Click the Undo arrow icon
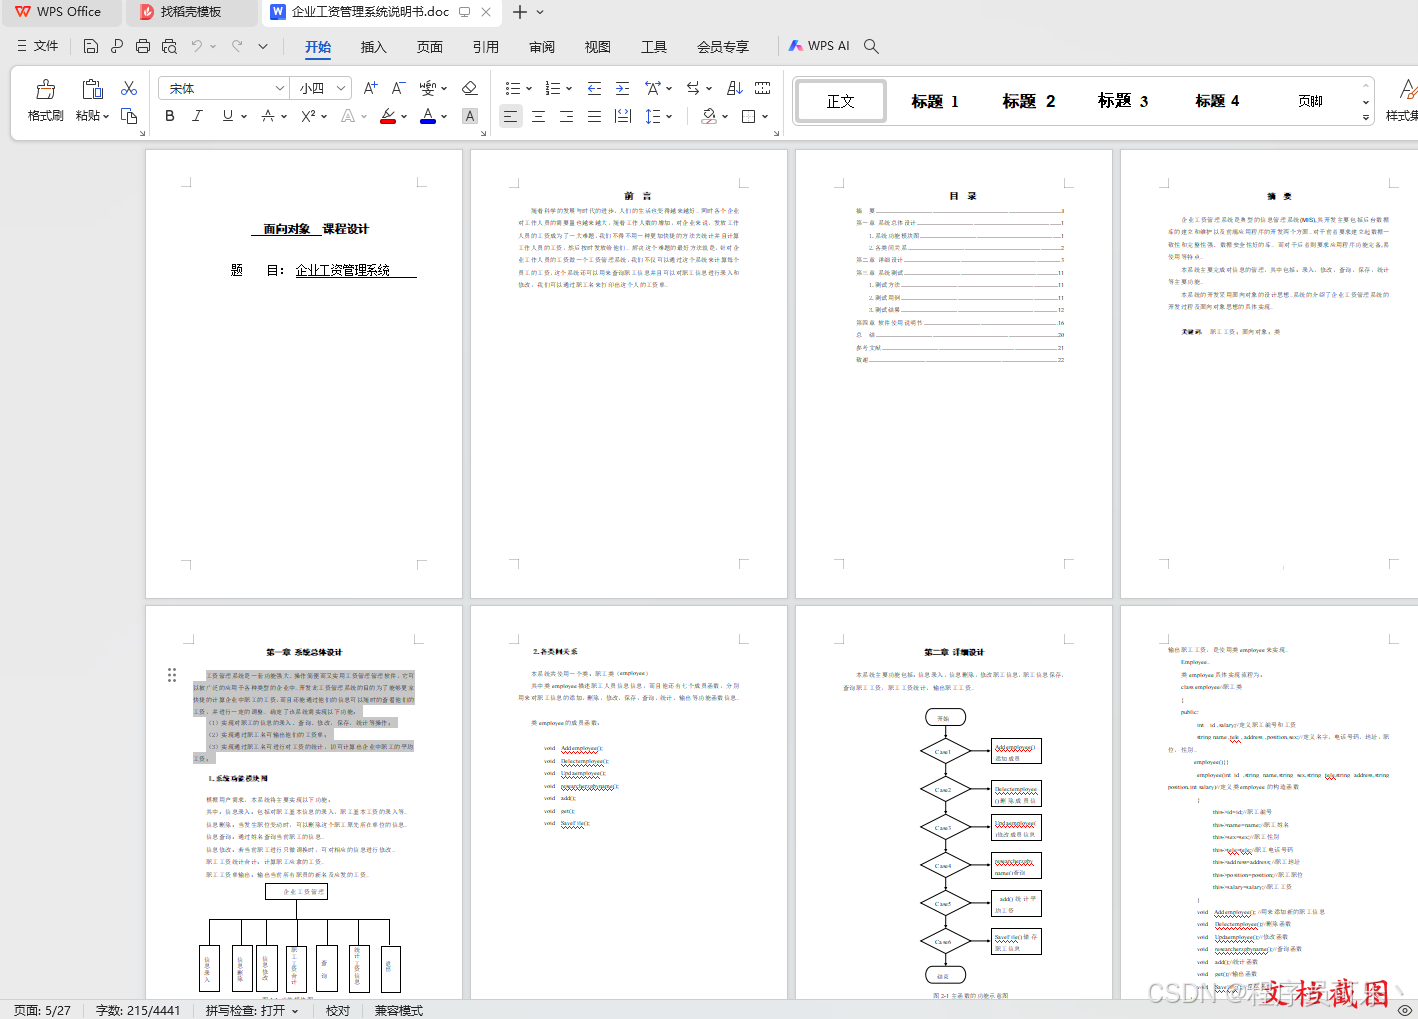Image resolution: width=1418 pixels, height=1019 pixels. pyautogui.click(x=197, y=46)
